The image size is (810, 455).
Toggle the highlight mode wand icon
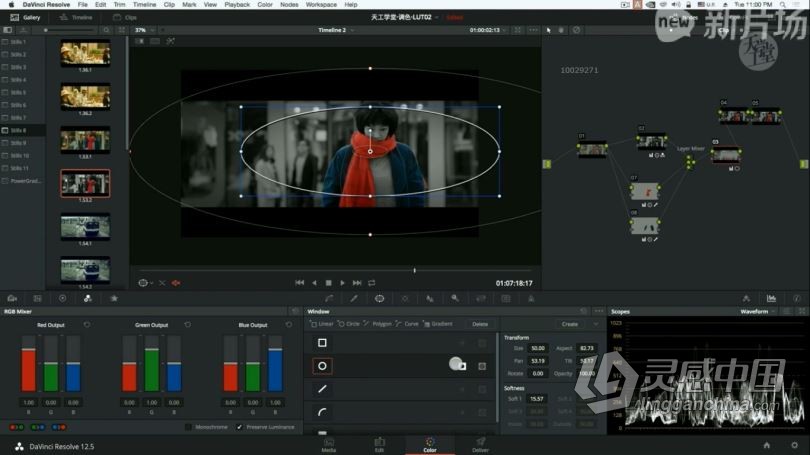[x=170, y=41]
